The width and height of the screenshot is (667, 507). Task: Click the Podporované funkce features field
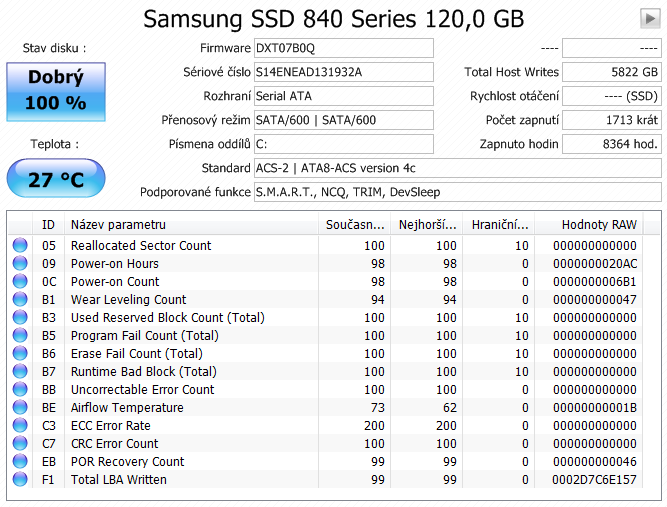[456, 192]
